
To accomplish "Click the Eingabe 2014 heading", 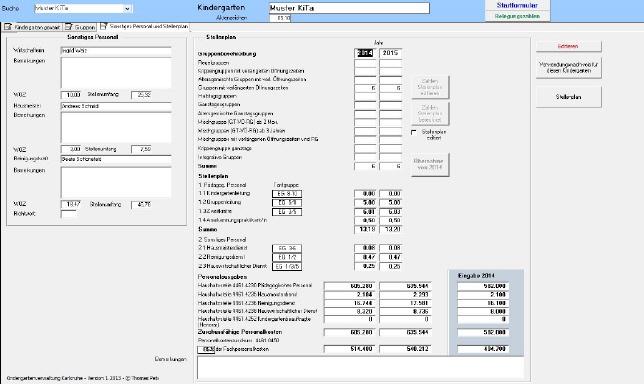I will 476,276.
